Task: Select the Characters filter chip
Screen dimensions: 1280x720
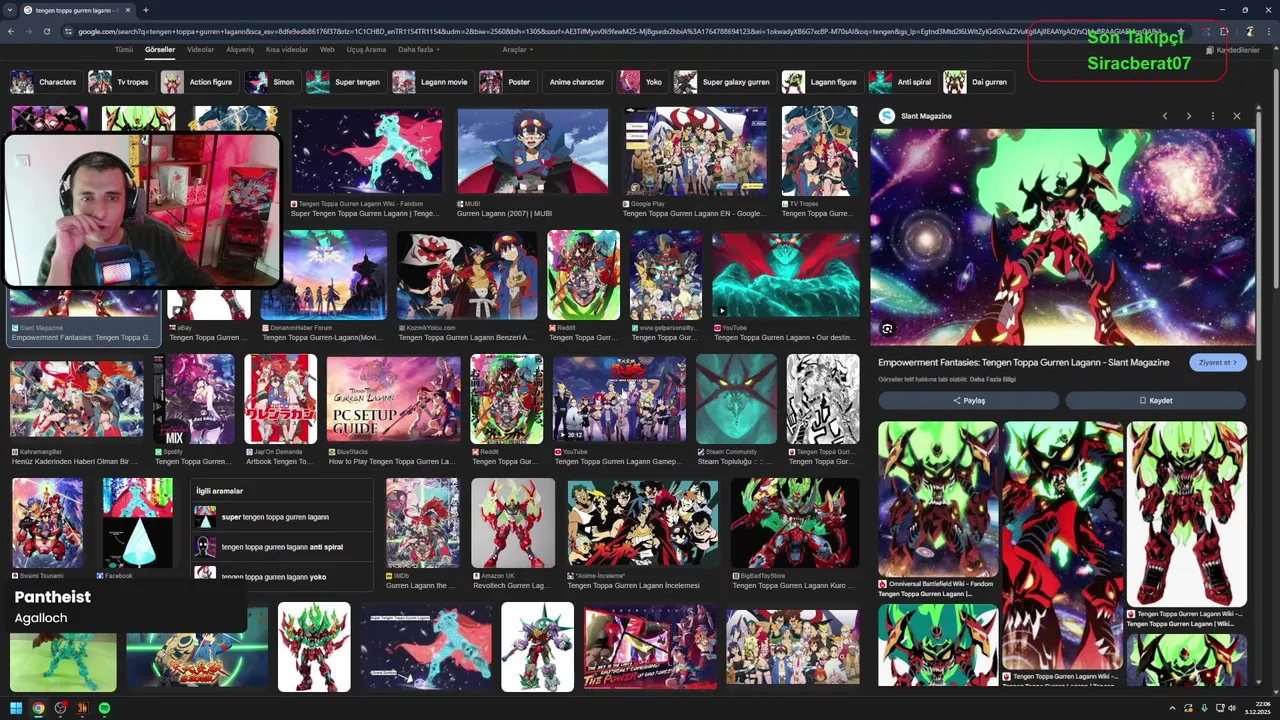Action: [46, 82]
